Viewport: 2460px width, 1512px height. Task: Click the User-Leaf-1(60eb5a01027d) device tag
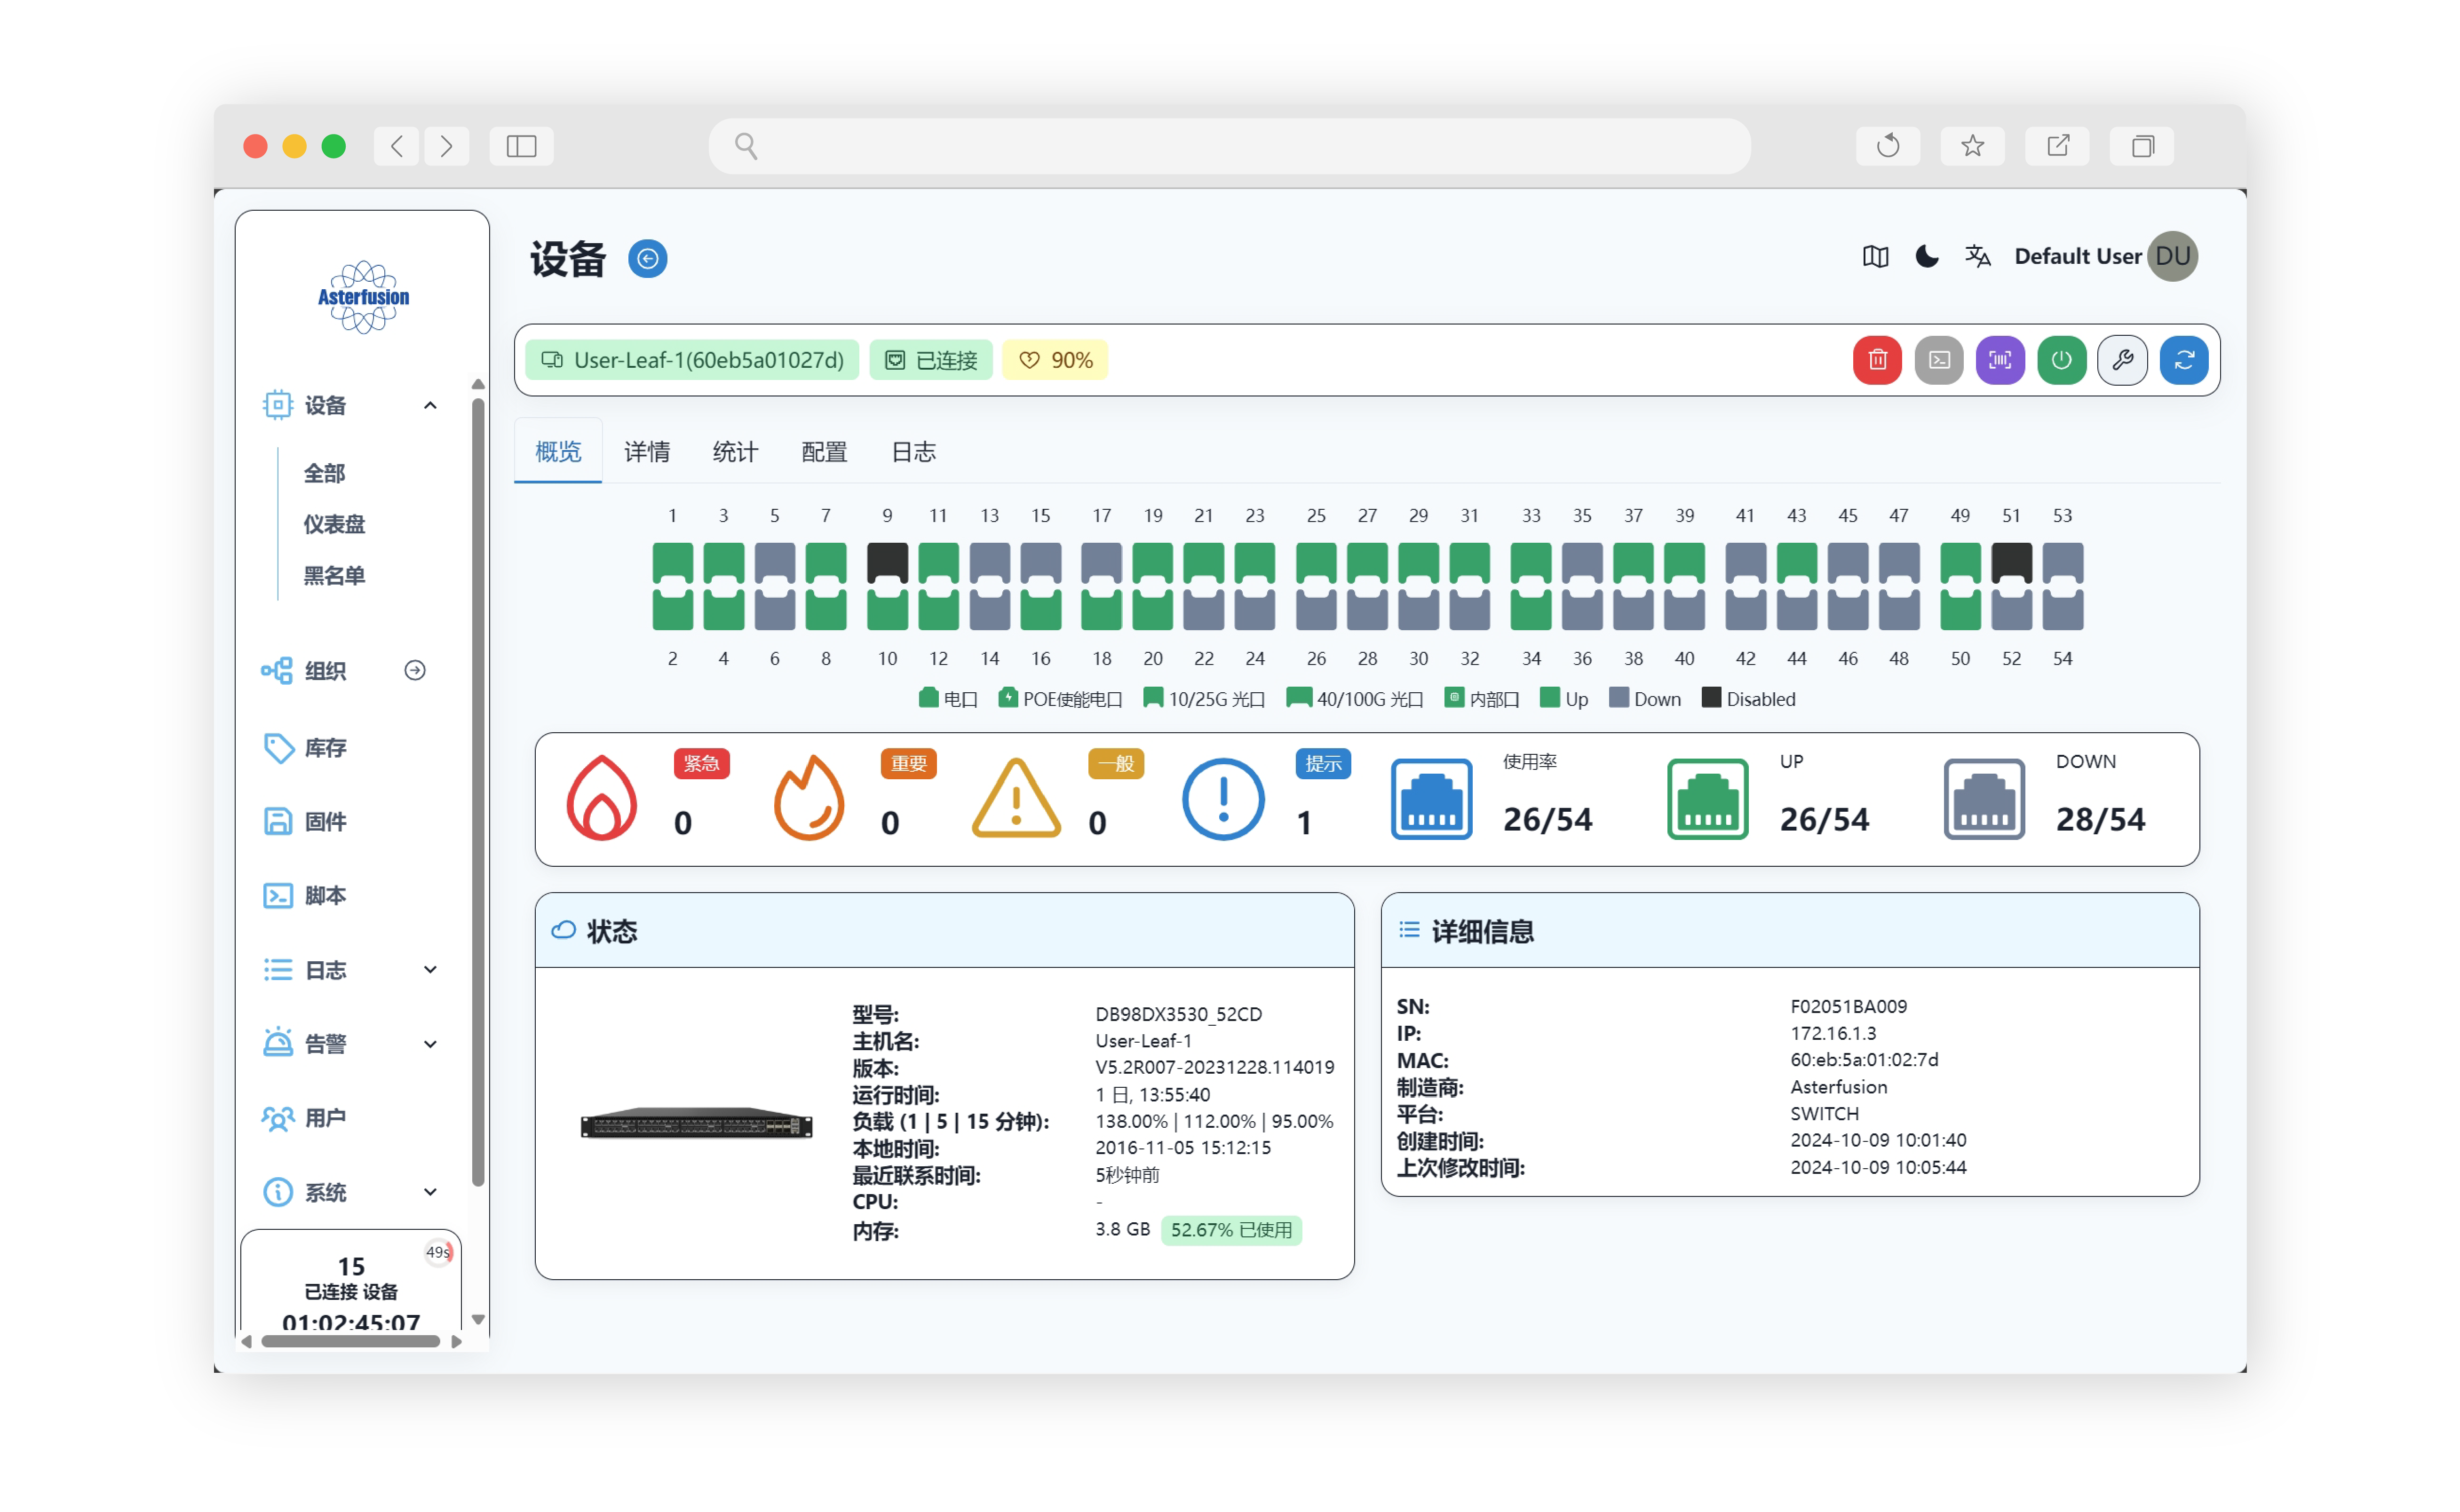click(x=692, y=360)
